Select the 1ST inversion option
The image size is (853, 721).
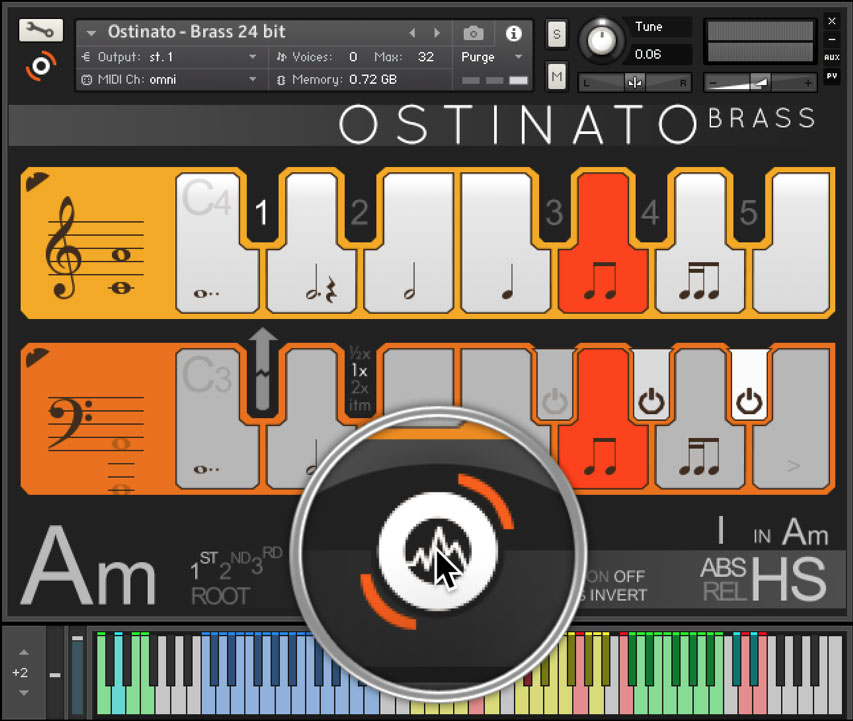pos(204,565)
